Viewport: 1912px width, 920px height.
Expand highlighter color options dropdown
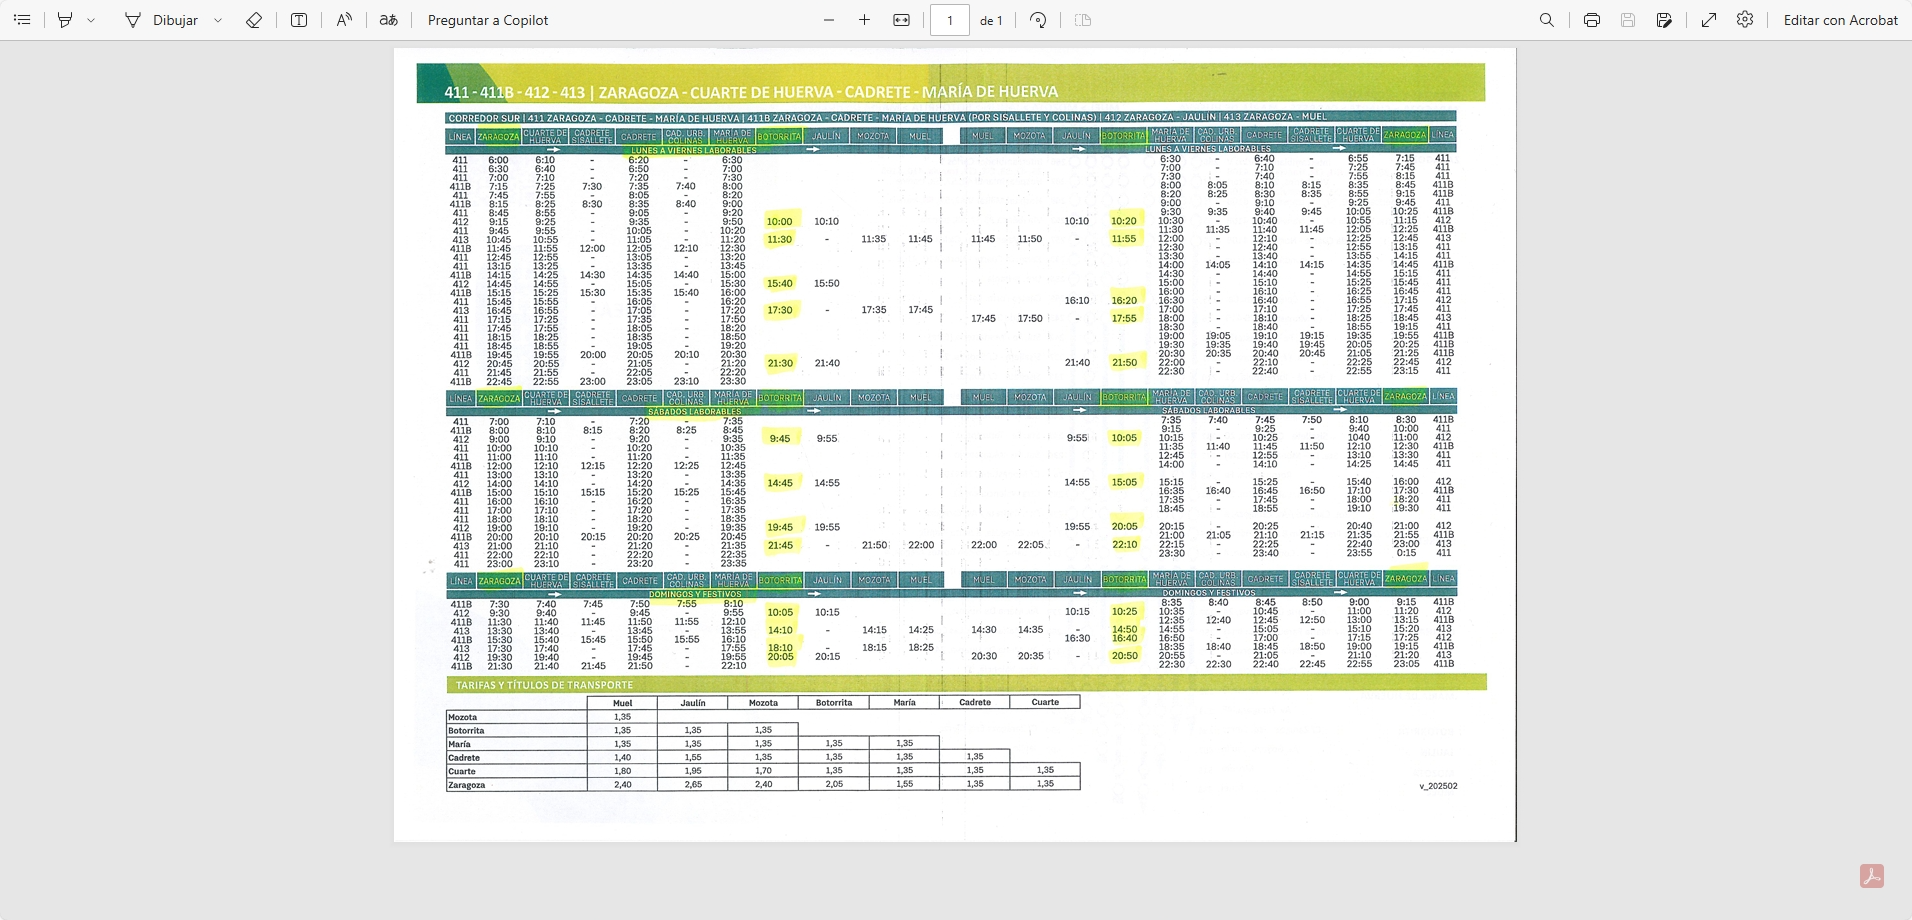[x=91, y=20]
